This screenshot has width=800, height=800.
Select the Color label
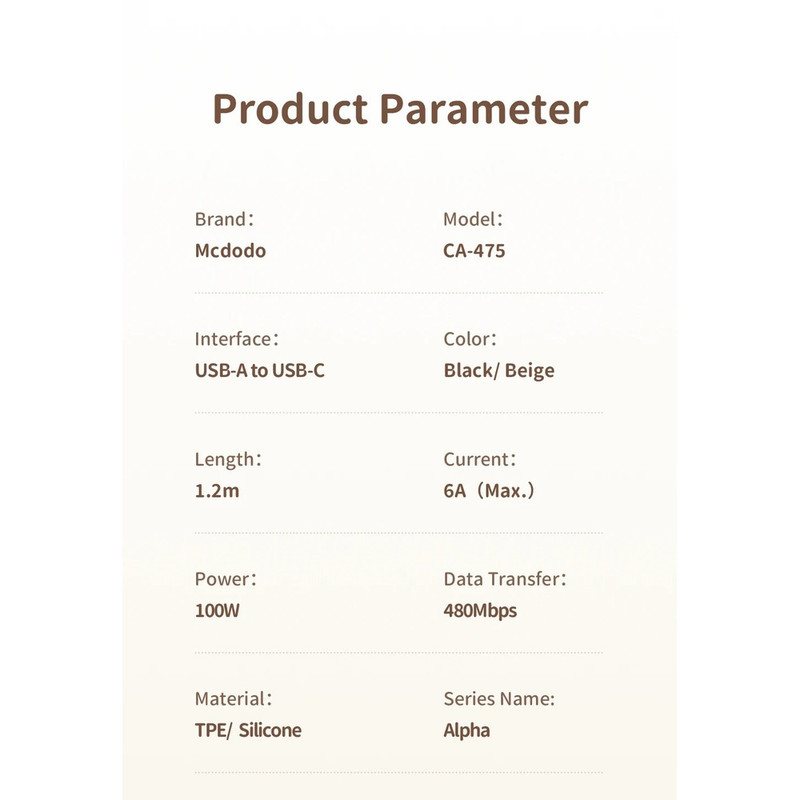(470, 339)
